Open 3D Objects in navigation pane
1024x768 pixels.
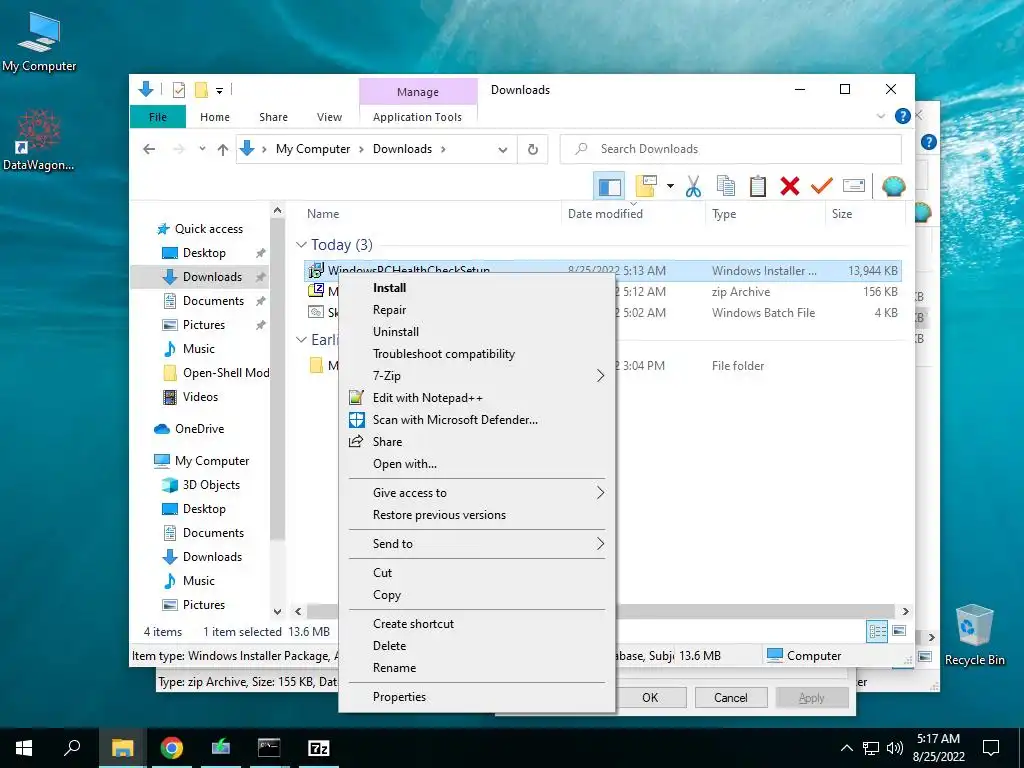[x=211, y=485]
